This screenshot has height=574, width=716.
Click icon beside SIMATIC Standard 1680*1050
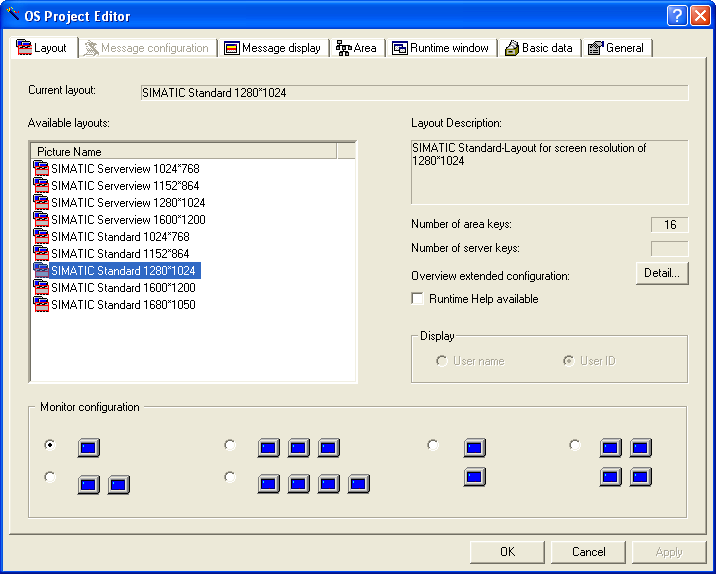[x=41, y=304]
